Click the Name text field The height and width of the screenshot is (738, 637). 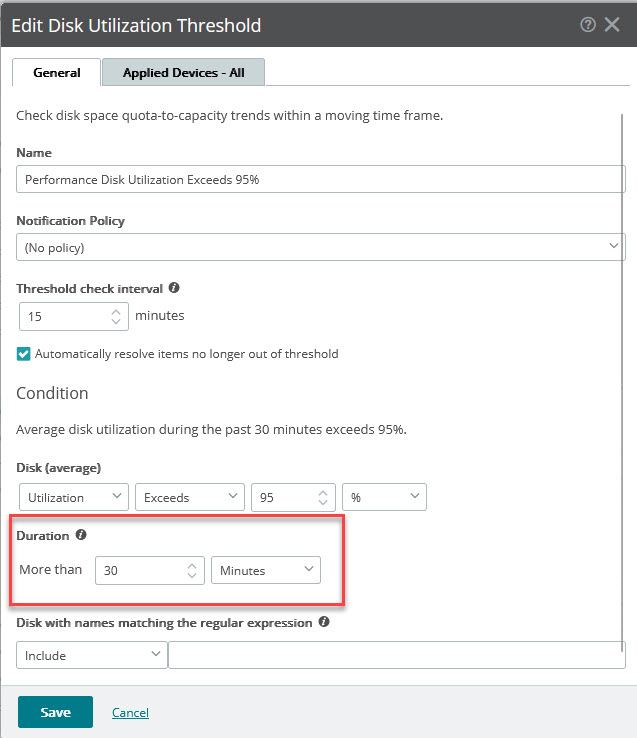(x=321, y=179)
